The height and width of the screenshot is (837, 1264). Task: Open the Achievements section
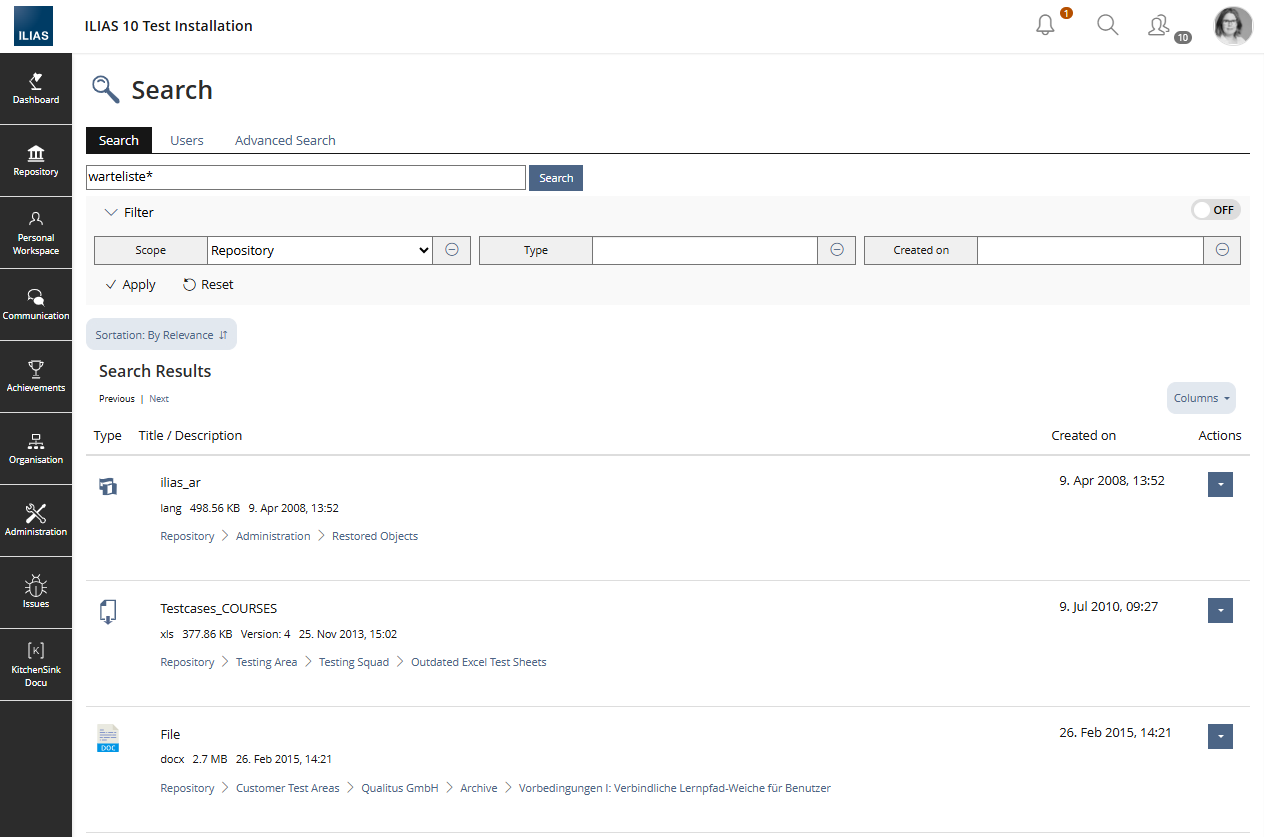click(x=36, y=376)
